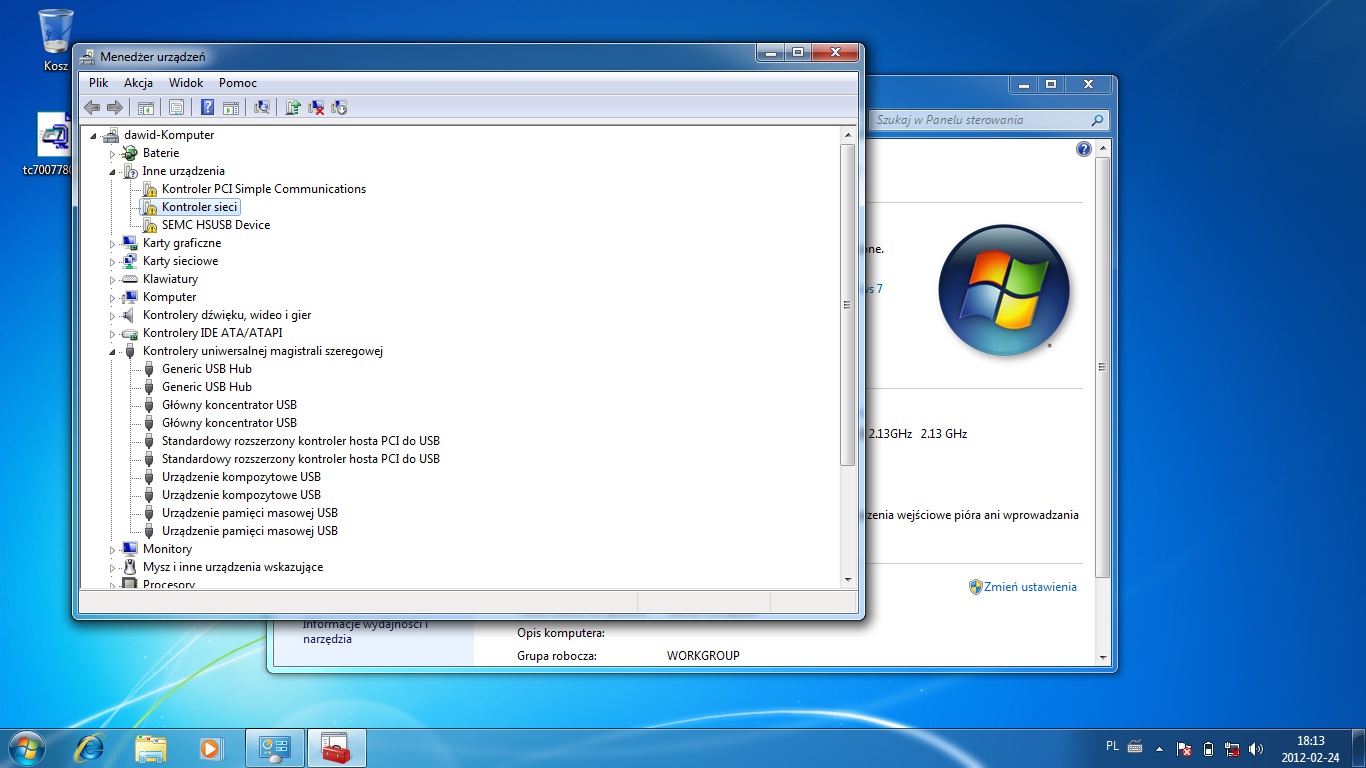Select the dawid-Komputer root label
The height and width of the screenshot is (768, 1366).
[x=169, y=135]
